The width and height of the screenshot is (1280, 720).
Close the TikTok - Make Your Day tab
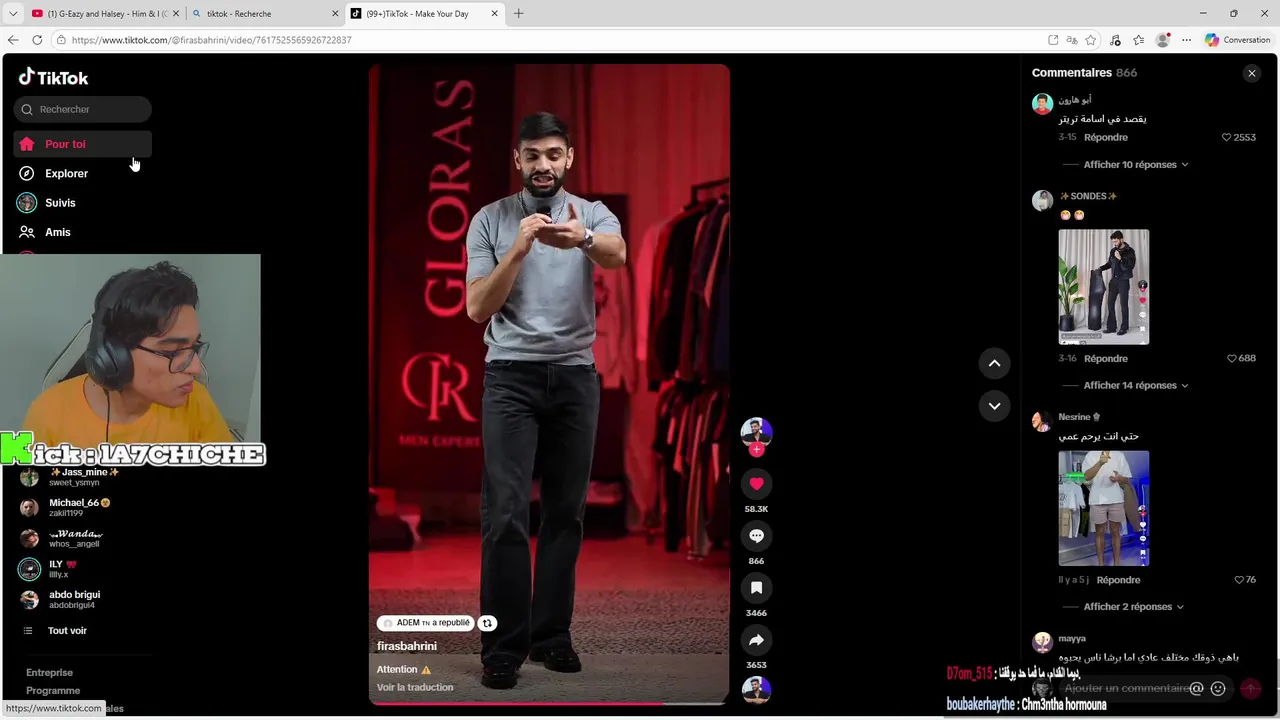(x=494, y=14)
